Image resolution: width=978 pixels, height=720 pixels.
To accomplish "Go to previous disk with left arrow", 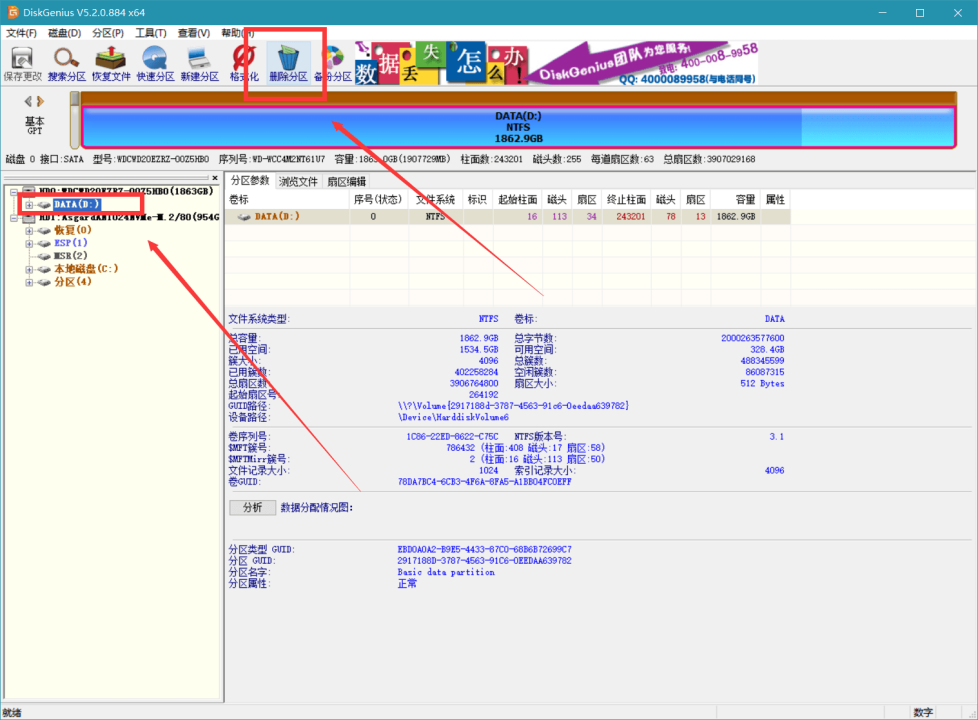I will [27, 101].
